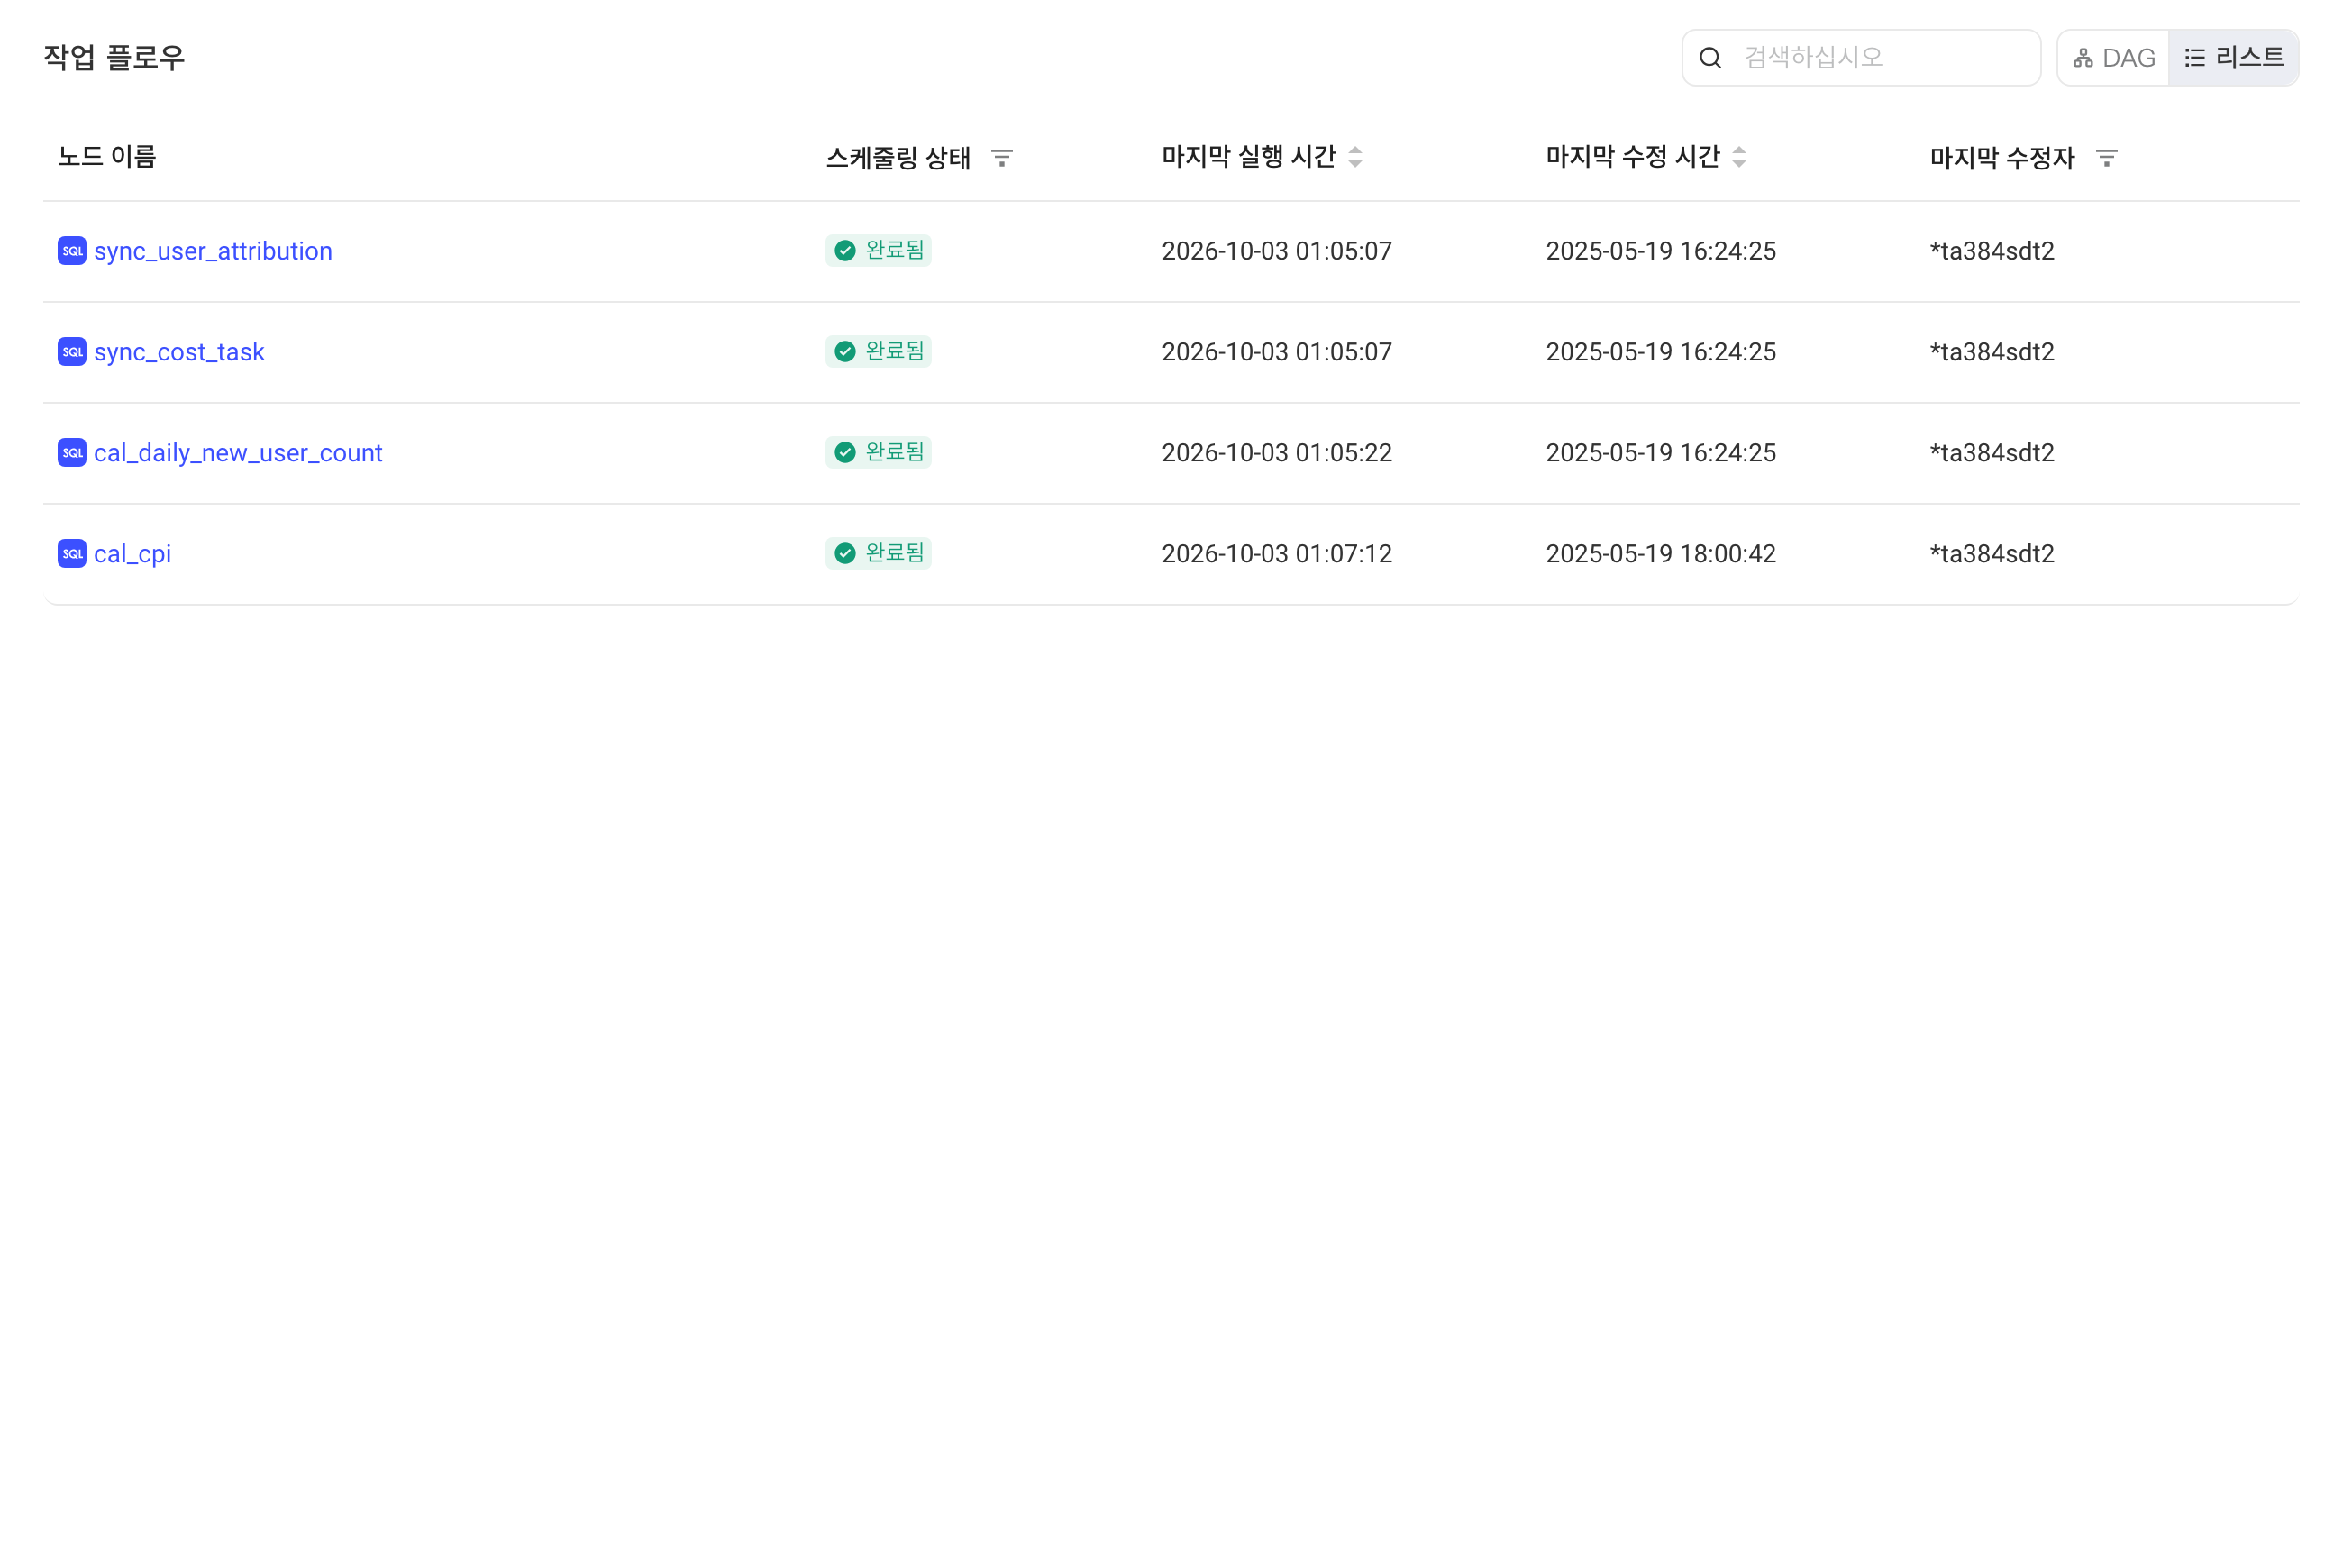Click SQL icon beside cal_daily_new_user_count
Viewport: 2343px width, 1568px height.
72,453
